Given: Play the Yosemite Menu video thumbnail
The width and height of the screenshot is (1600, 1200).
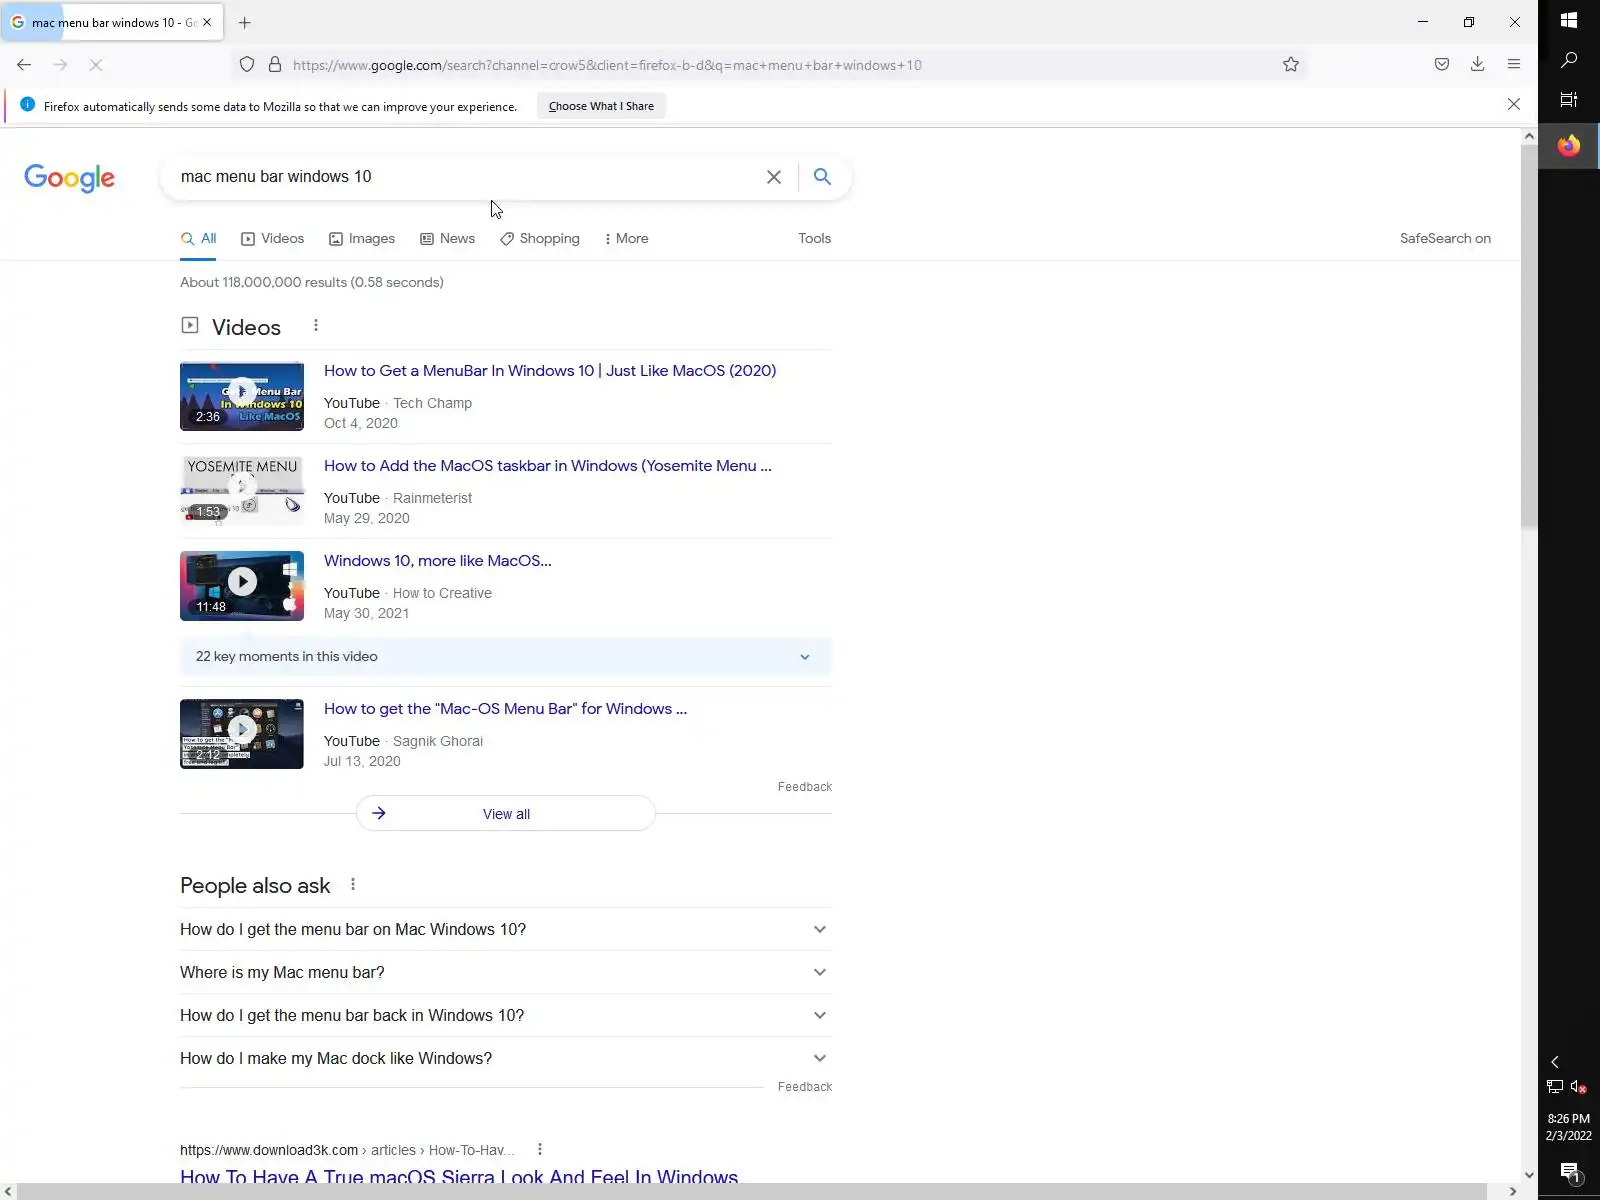Looking at the screenshot, I should [x=242, y=491].
